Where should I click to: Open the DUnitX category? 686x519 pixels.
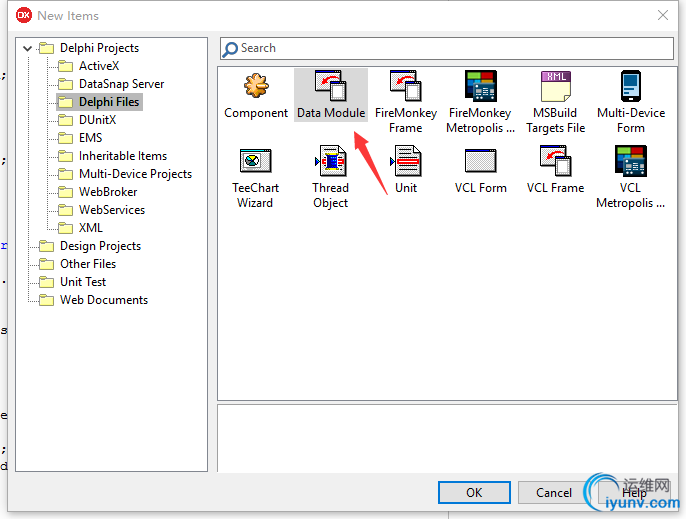tap(87, 120)
